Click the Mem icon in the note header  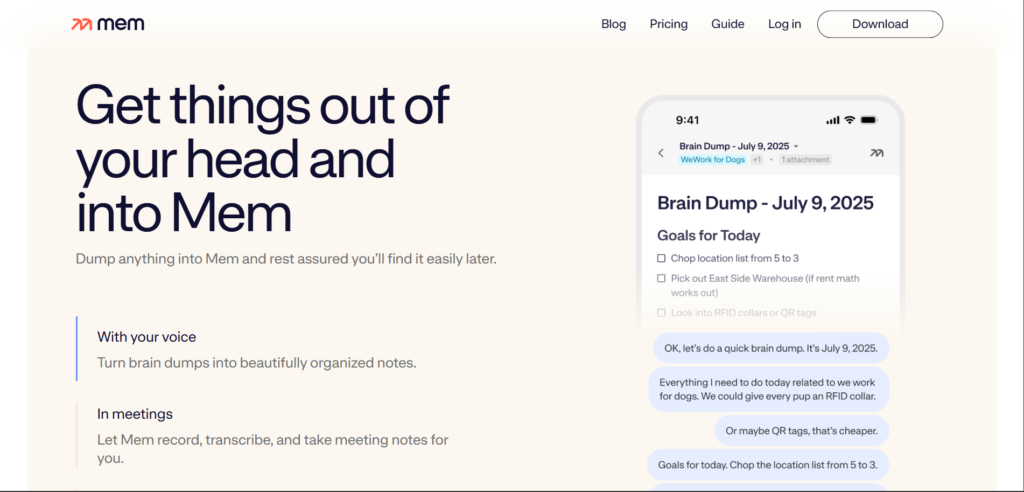(877, 153)
